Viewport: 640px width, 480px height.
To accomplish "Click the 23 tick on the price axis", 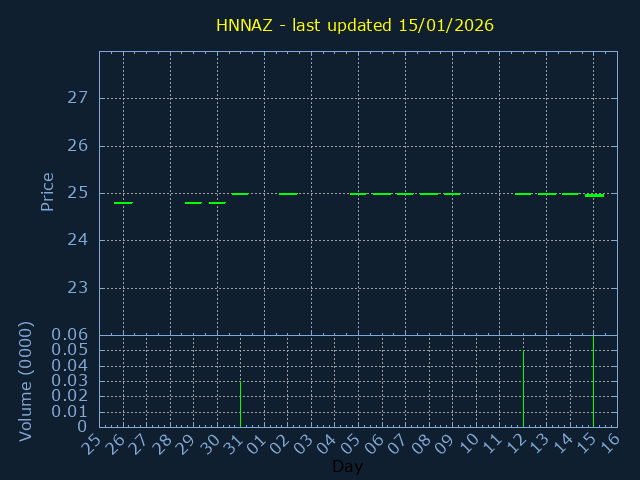I will pyautogui.click(x=78, y=288).
